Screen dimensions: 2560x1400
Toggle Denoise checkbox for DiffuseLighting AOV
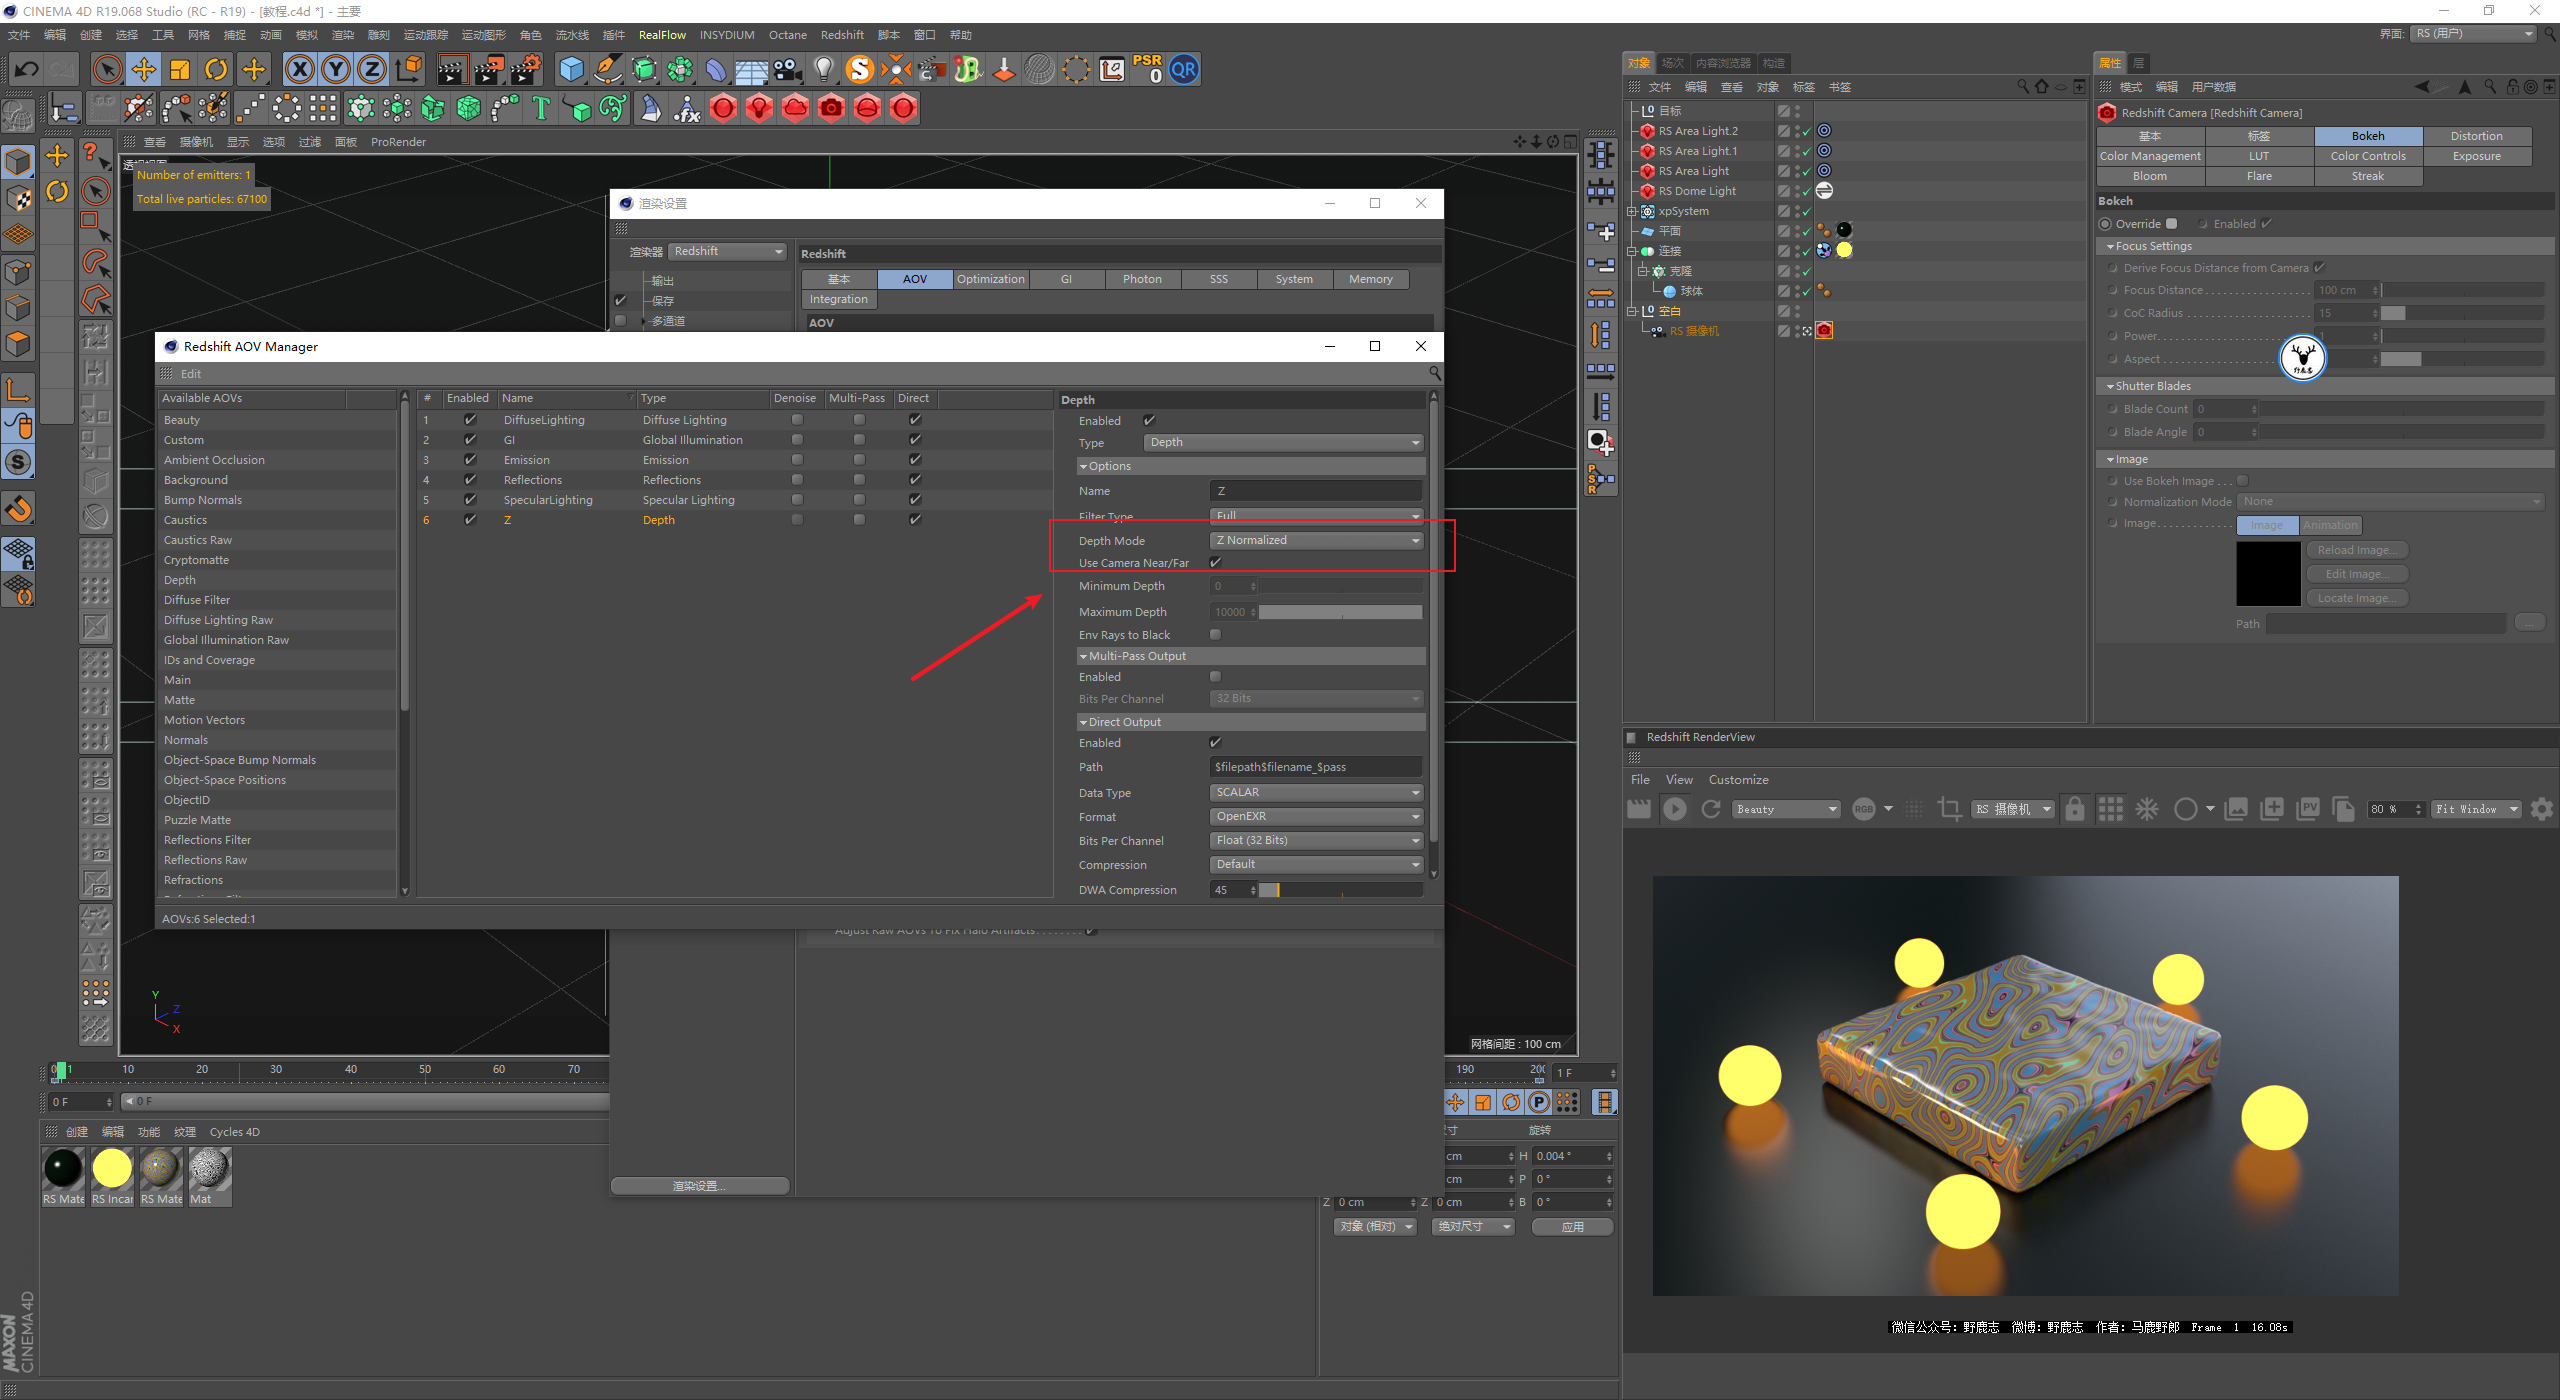pyautogui.click(x=797, y=420)
